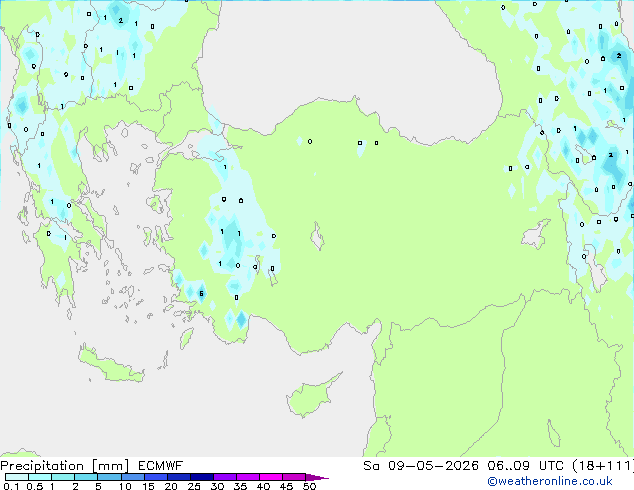This screenshot has width=634, height=490.
Task: Click the (18+111) forecast hour label
Action: 603,466
